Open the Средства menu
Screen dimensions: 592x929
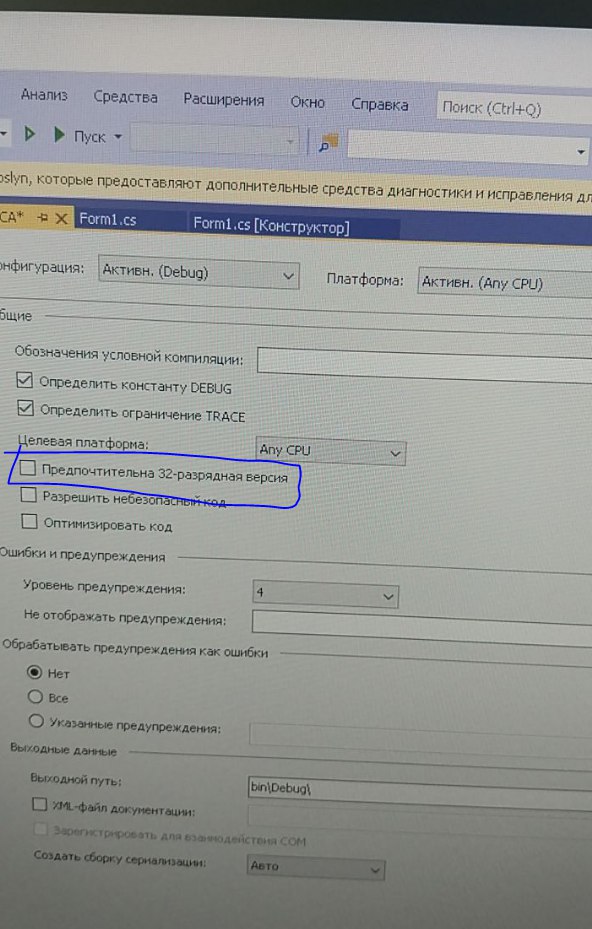point(125,97)
